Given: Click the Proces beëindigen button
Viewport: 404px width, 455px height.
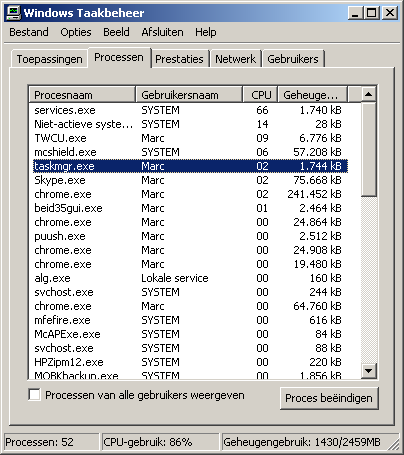Looking at the screenshot, I should [x=329, y=398].
